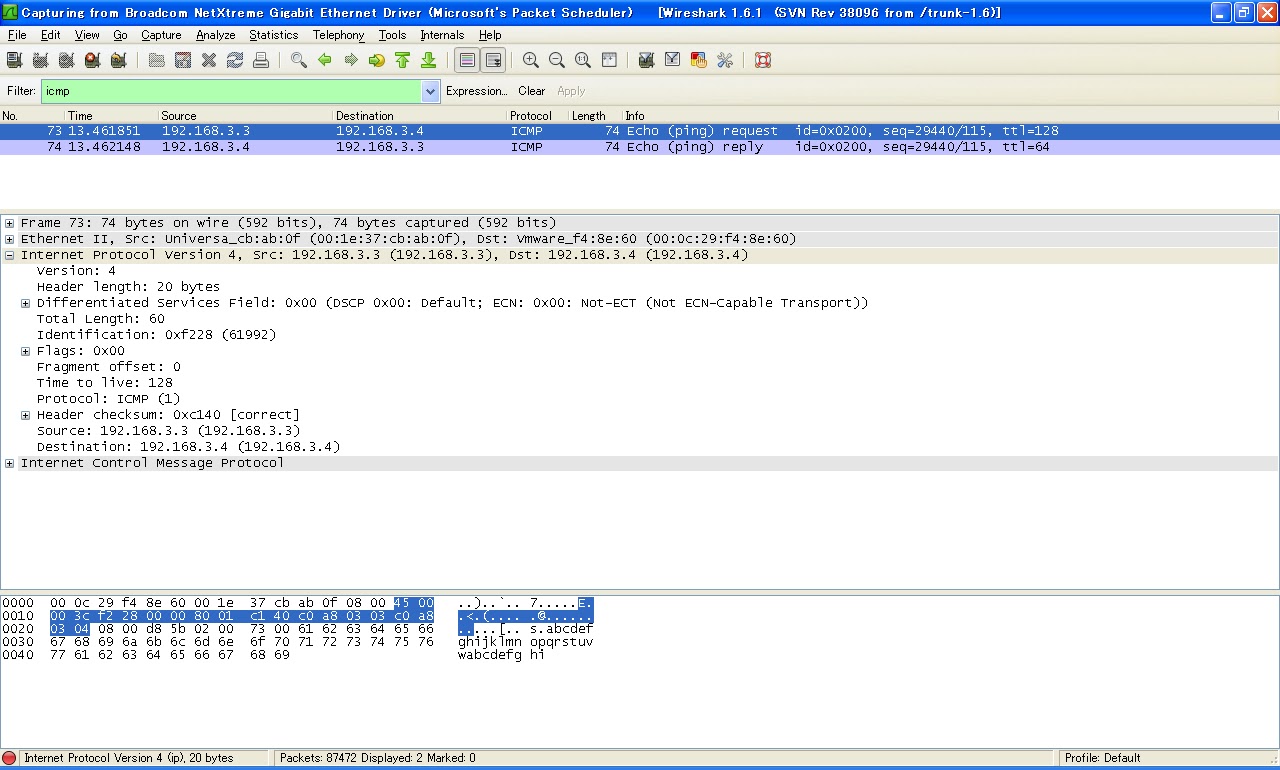Go forward in packet history
The image size is (1280, 770).
[x=351, y=60]
